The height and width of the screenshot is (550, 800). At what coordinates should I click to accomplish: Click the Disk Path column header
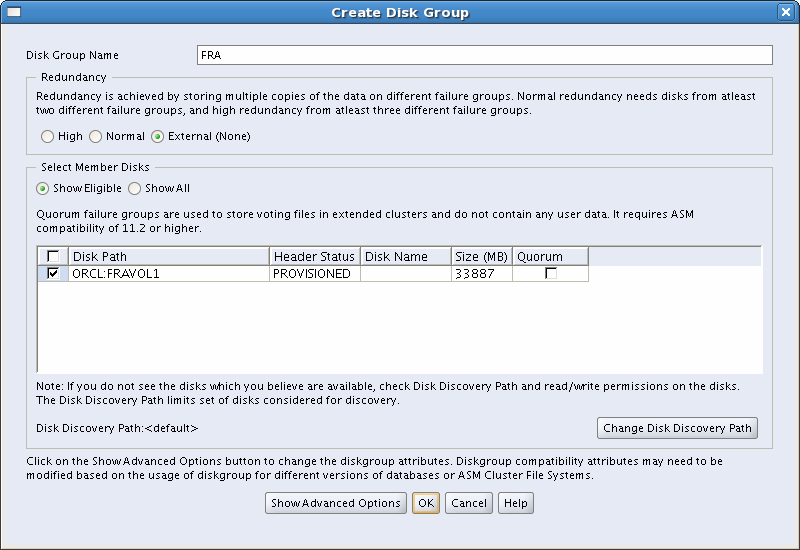coord(168,257)
